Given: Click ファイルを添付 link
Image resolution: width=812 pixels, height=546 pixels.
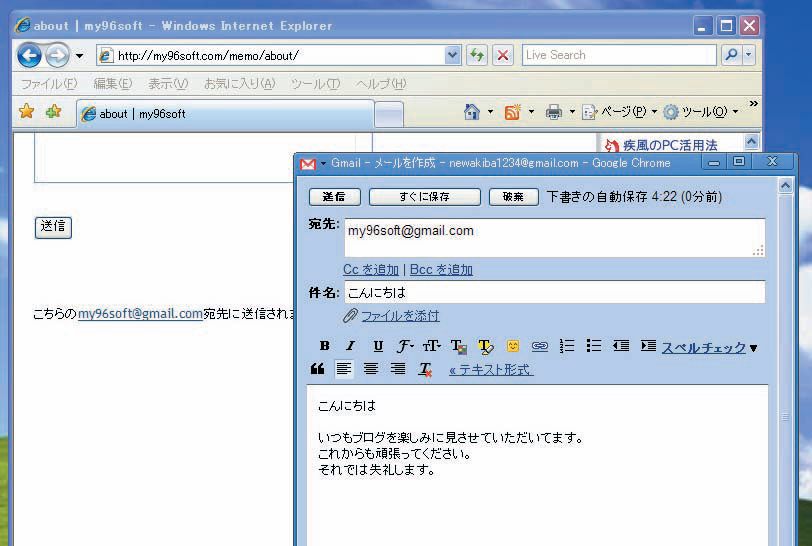Looking at the screenshot, I should pos(400,315).
